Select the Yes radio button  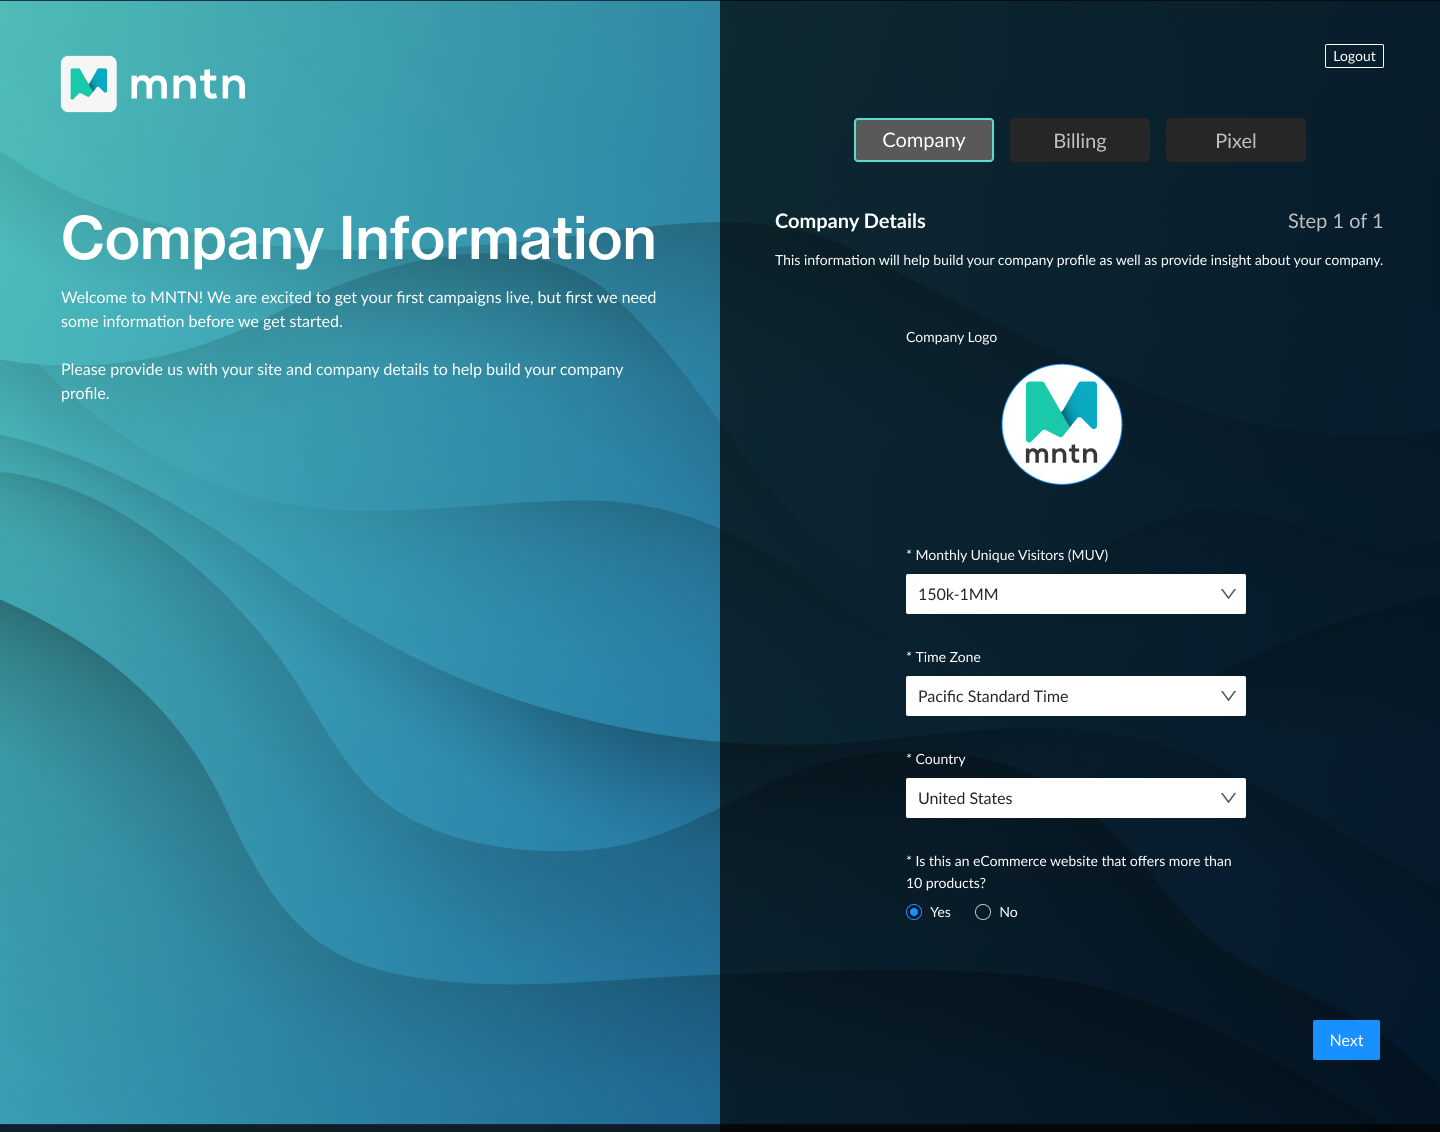point(914,912)
